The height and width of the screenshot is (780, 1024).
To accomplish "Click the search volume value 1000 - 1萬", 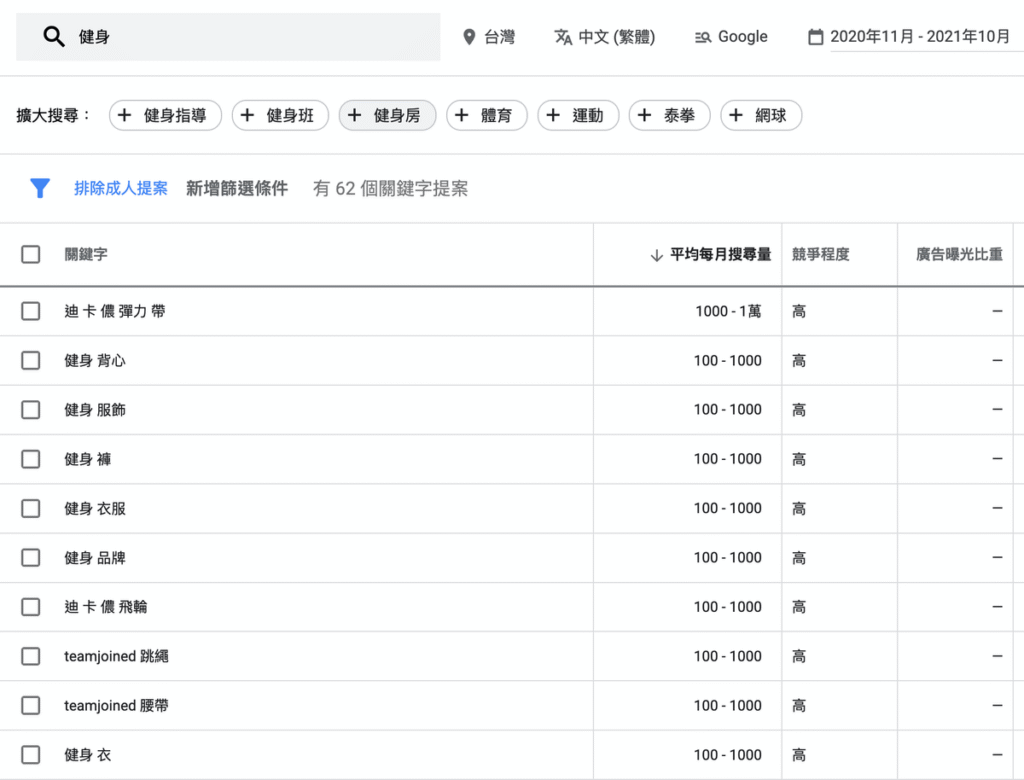I will pyautogui.click(x=728, y=311).
